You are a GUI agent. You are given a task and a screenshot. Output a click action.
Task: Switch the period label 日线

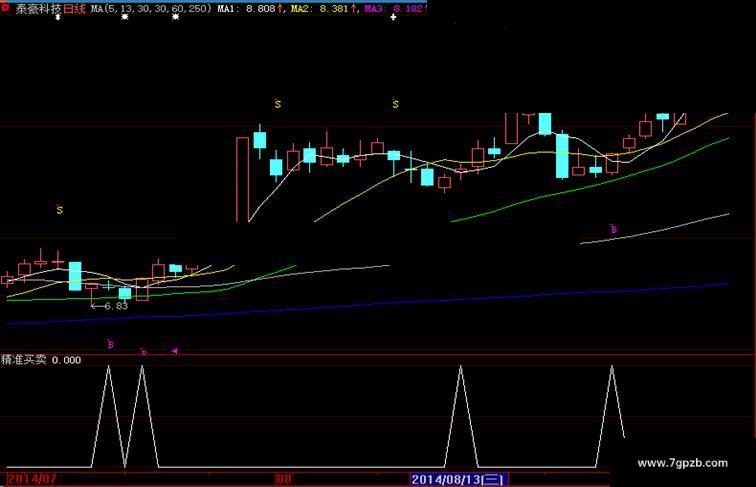tap(75, 9)
